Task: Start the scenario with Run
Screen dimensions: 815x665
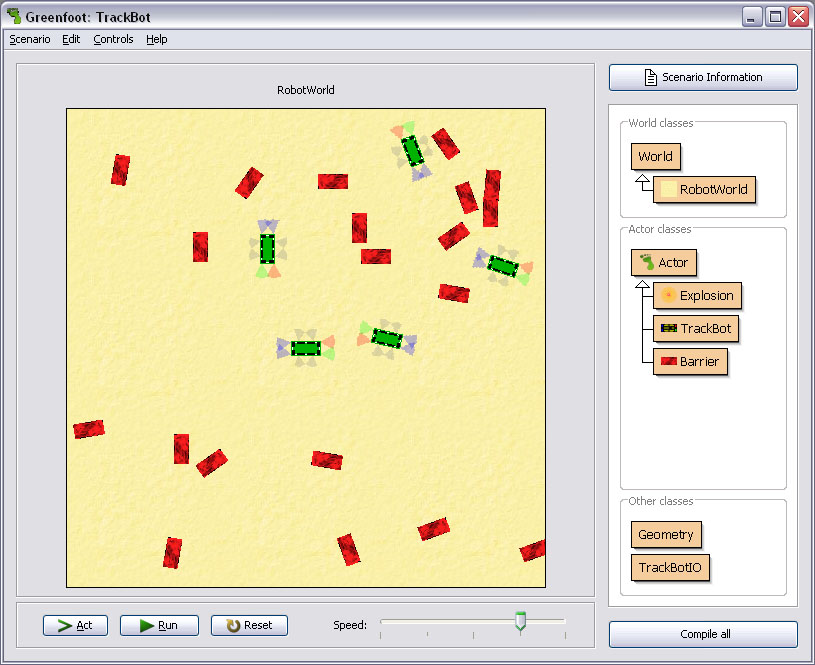Action: pyautogui.click(x=159, y=625)
